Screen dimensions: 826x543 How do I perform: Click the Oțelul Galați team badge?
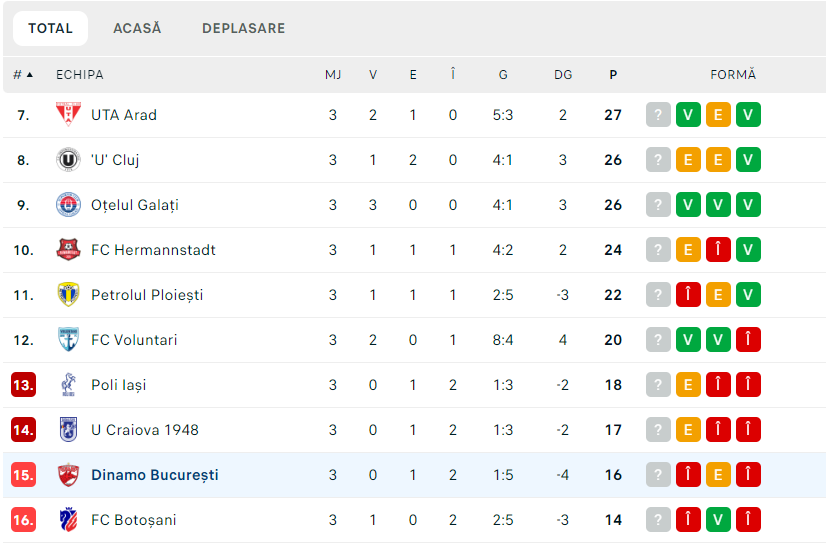[x=67, y=205]
